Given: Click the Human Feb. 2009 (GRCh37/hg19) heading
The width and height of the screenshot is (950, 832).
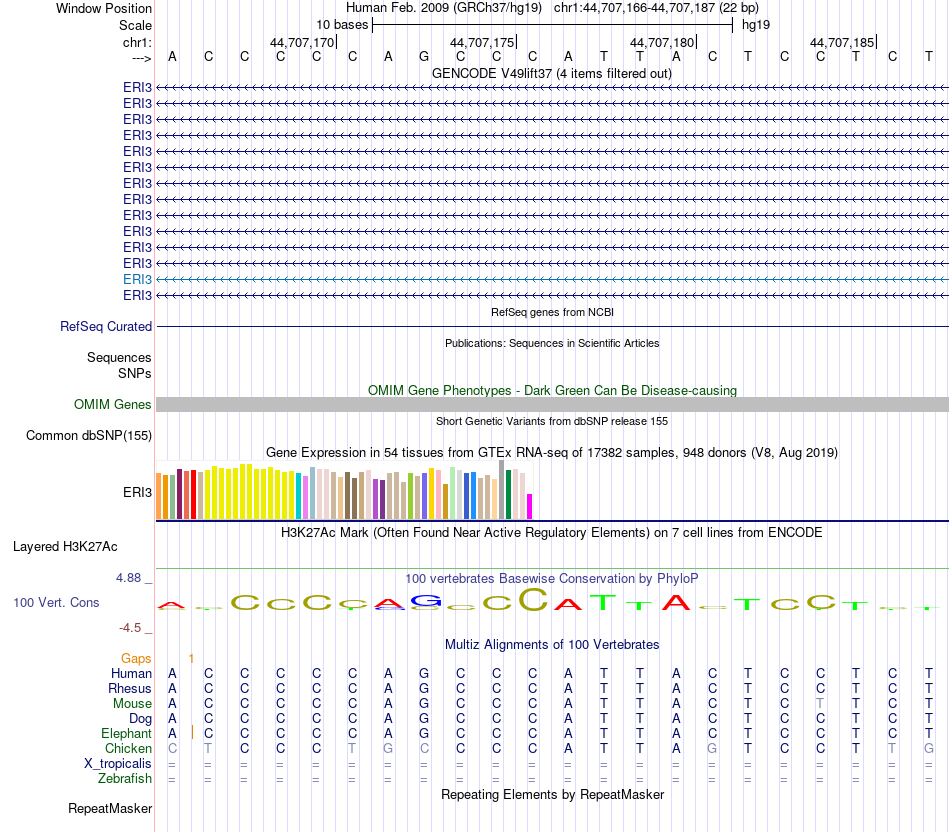Looking at the screenshot, I should tap(445, 8).
